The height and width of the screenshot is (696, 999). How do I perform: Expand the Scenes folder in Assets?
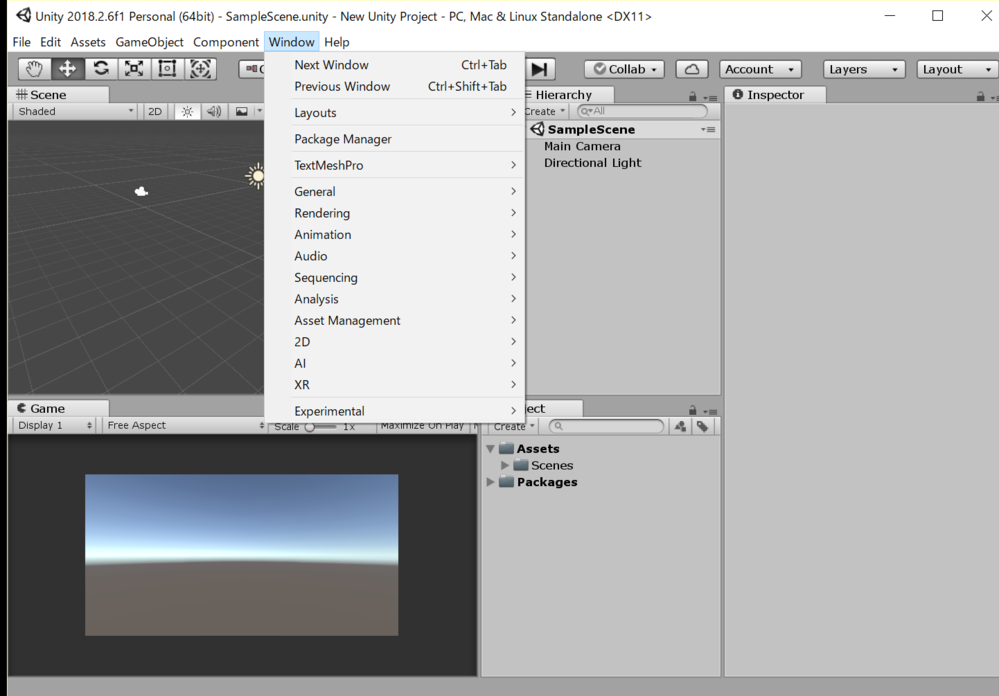[506, 465]
